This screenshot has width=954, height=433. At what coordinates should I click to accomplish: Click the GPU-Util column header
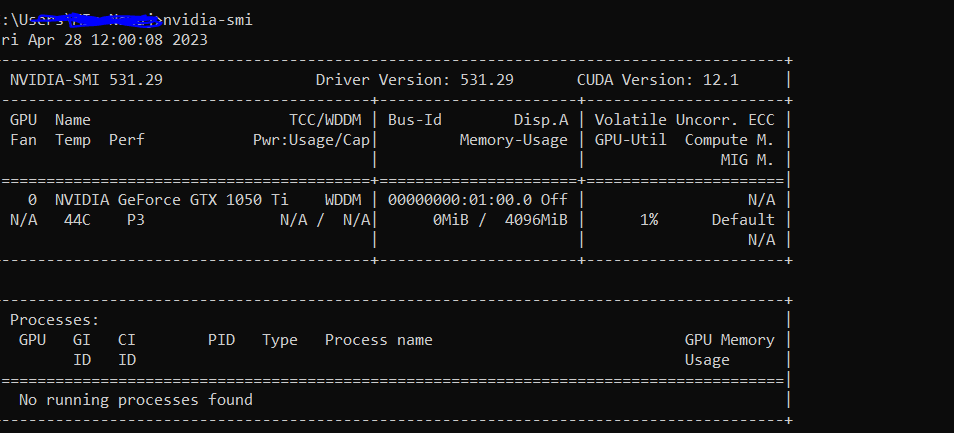(630, 140)
